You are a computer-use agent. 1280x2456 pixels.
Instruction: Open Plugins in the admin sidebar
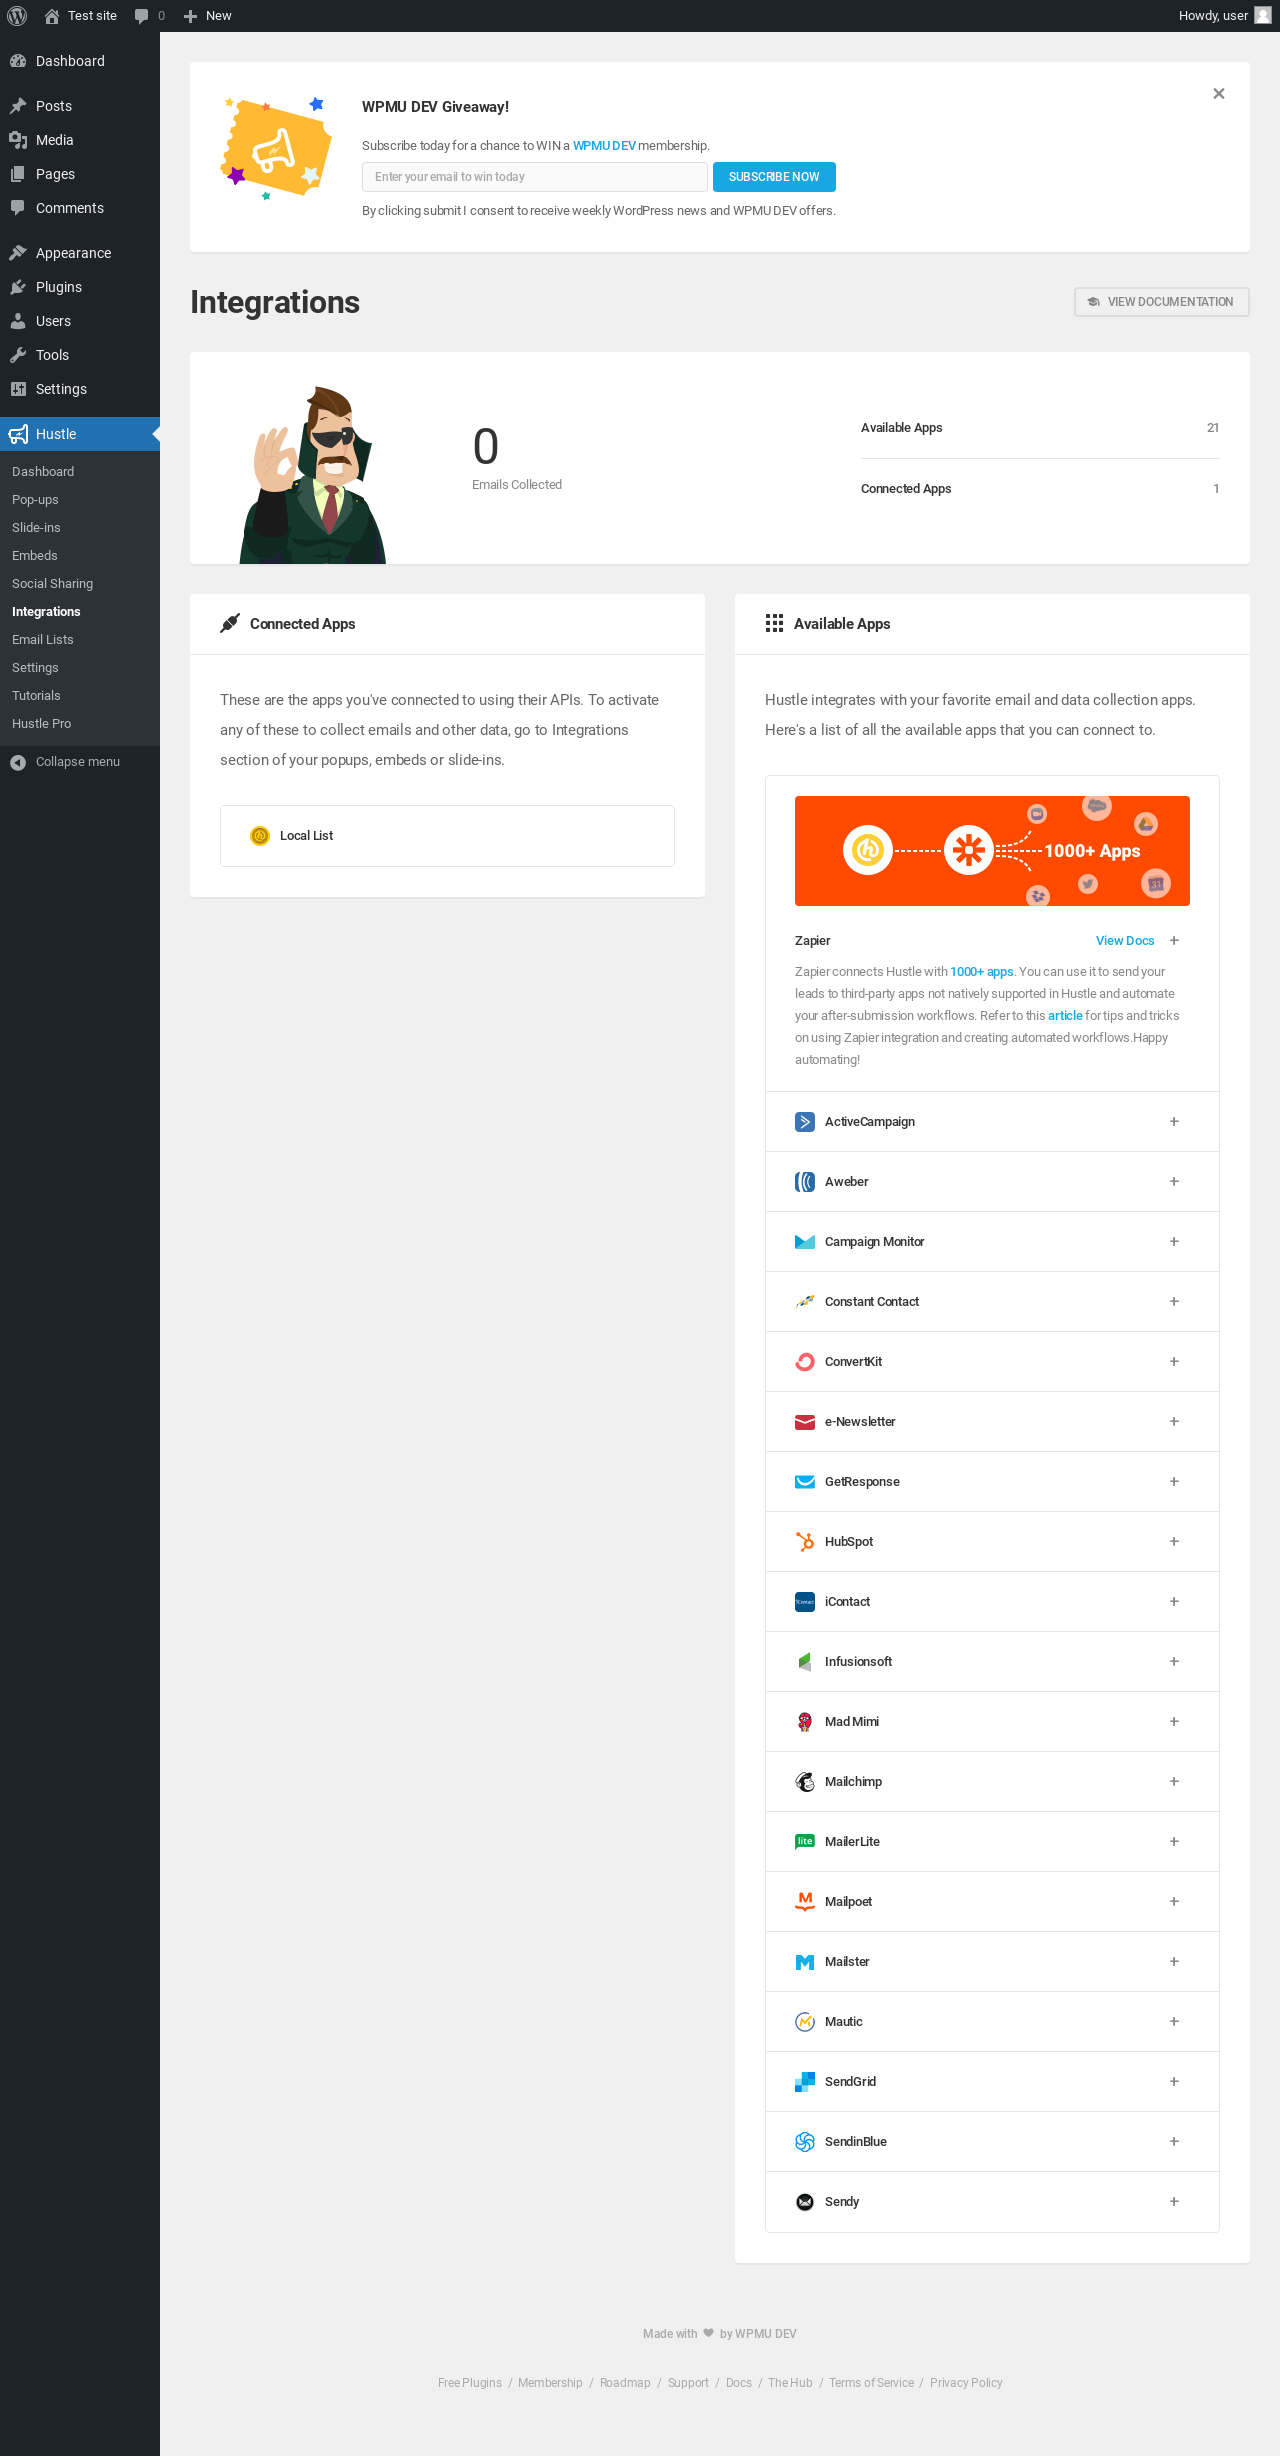(x=80, y=287)
